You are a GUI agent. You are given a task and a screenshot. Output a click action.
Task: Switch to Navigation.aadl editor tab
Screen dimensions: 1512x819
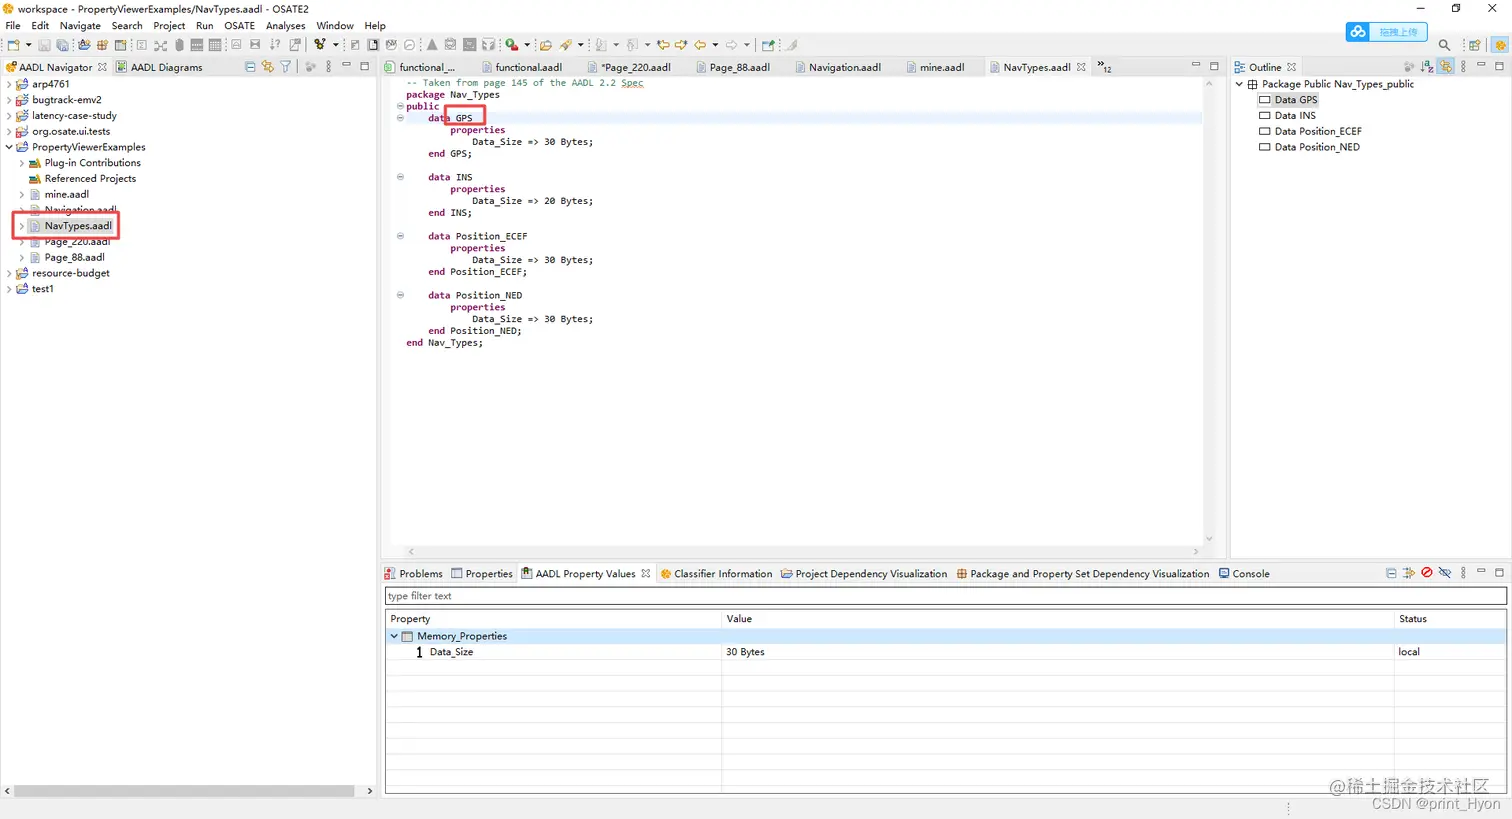tap(838, 67)
